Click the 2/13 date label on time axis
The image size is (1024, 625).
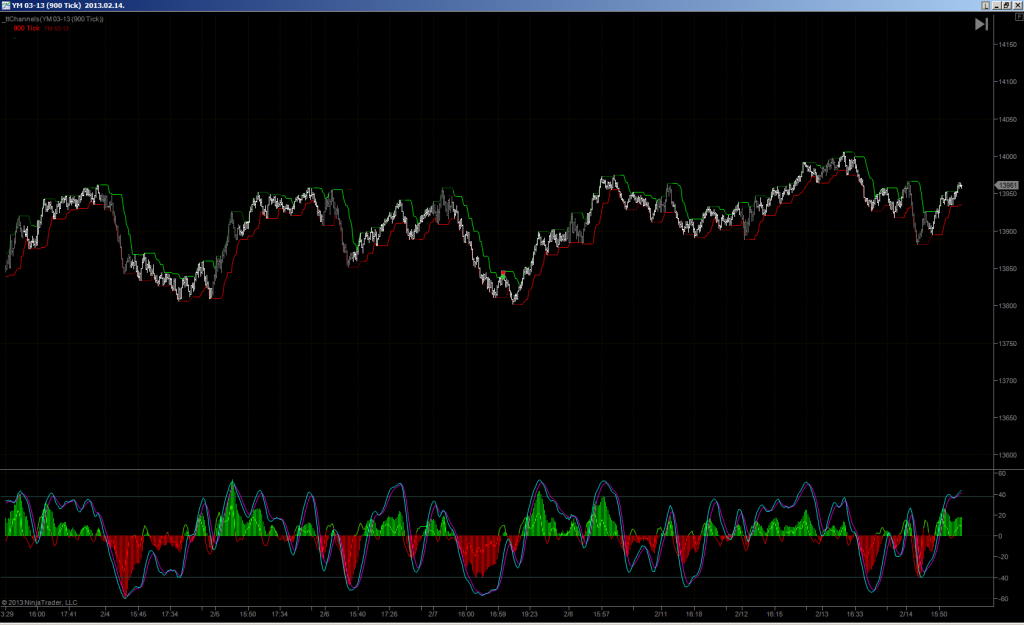point(822,614)
